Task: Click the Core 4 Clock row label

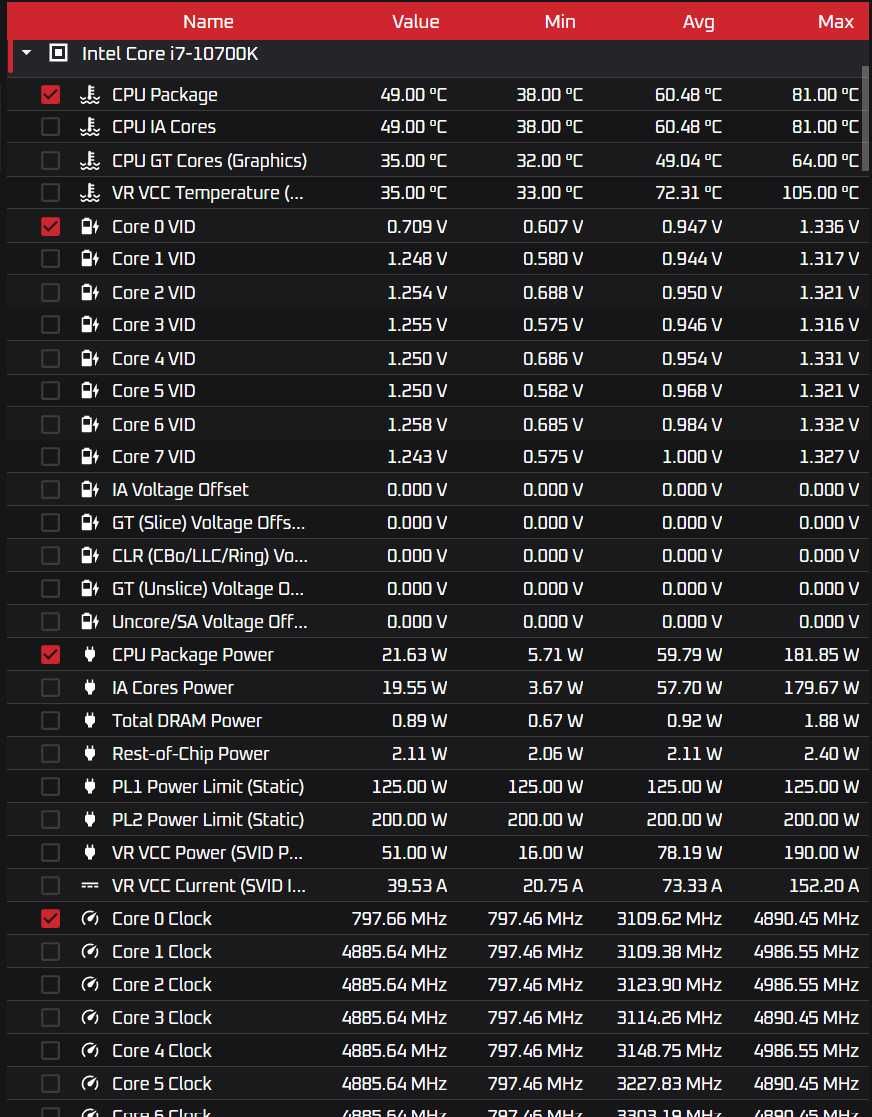Action: pos(162,1050)
